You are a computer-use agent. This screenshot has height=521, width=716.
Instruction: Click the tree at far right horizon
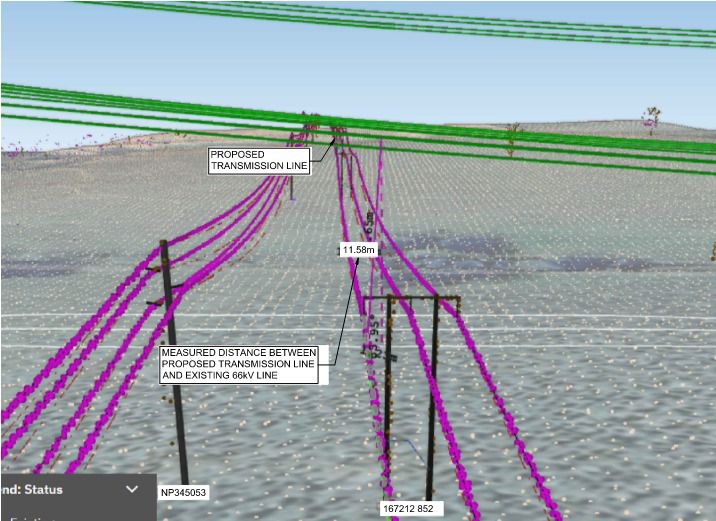653,119
